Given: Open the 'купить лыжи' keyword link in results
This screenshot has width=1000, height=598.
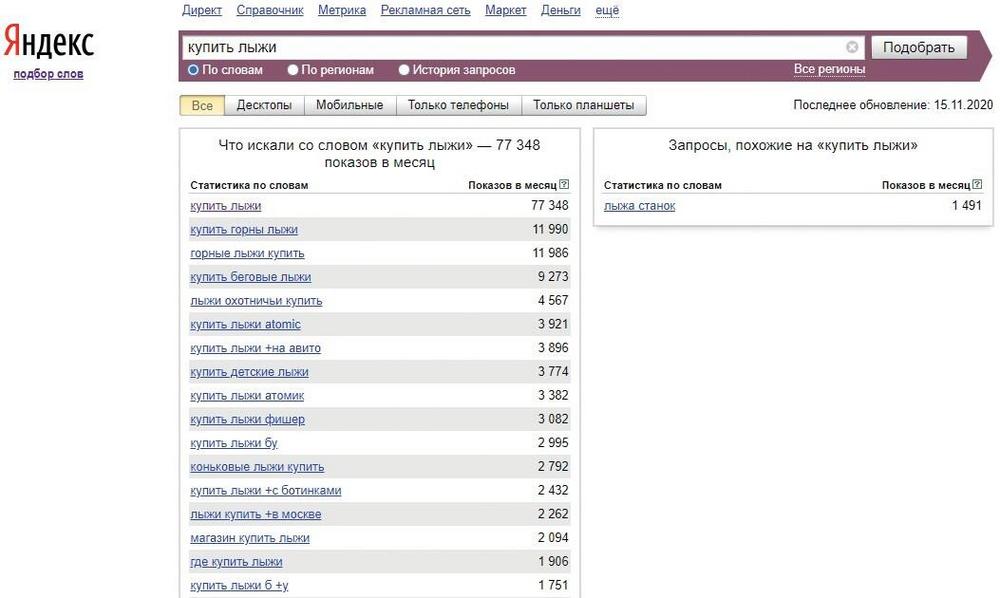Looking at the screenshot, I should [x=226, y=206].
